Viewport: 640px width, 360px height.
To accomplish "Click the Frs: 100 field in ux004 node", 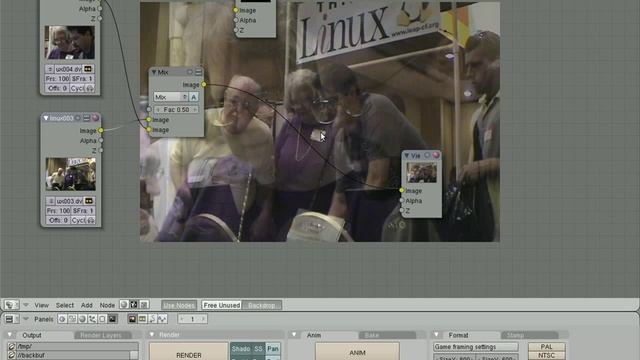I will coord(58,79).
